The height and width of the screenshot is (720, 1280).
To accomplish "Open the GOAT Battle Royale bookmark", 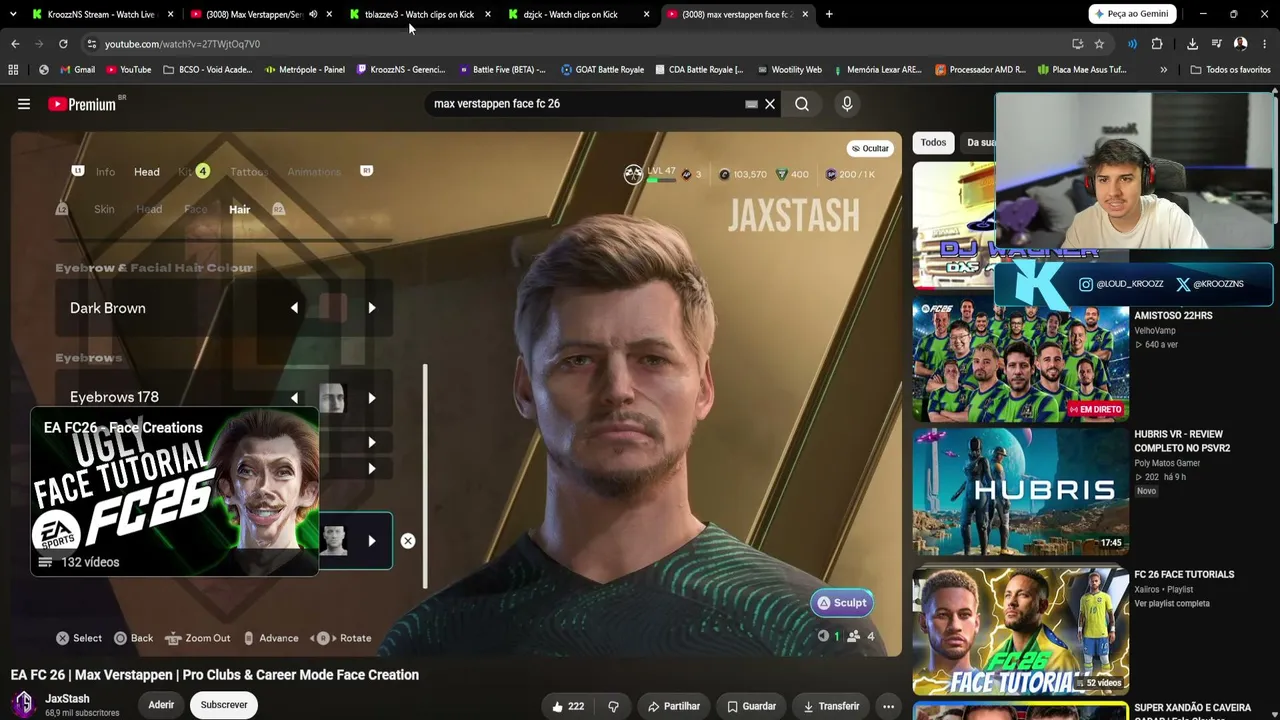I will coord(602,70).
